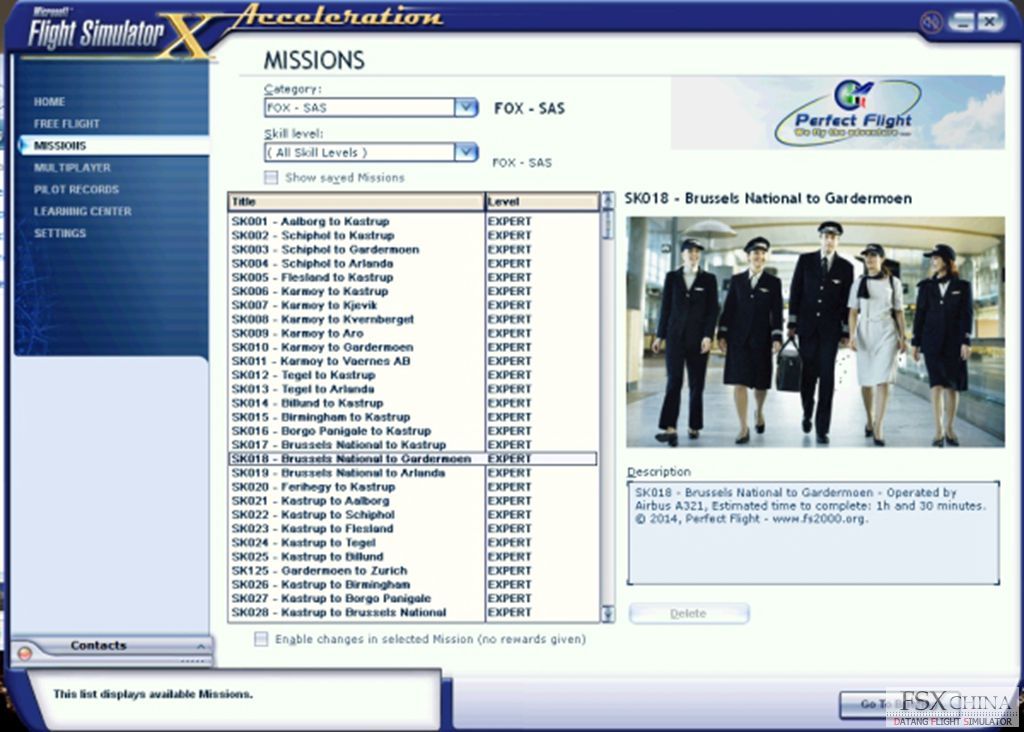The image size is (1024, 732).
Task: Open the Category dropdown arrow
Action: click(466, 107)
